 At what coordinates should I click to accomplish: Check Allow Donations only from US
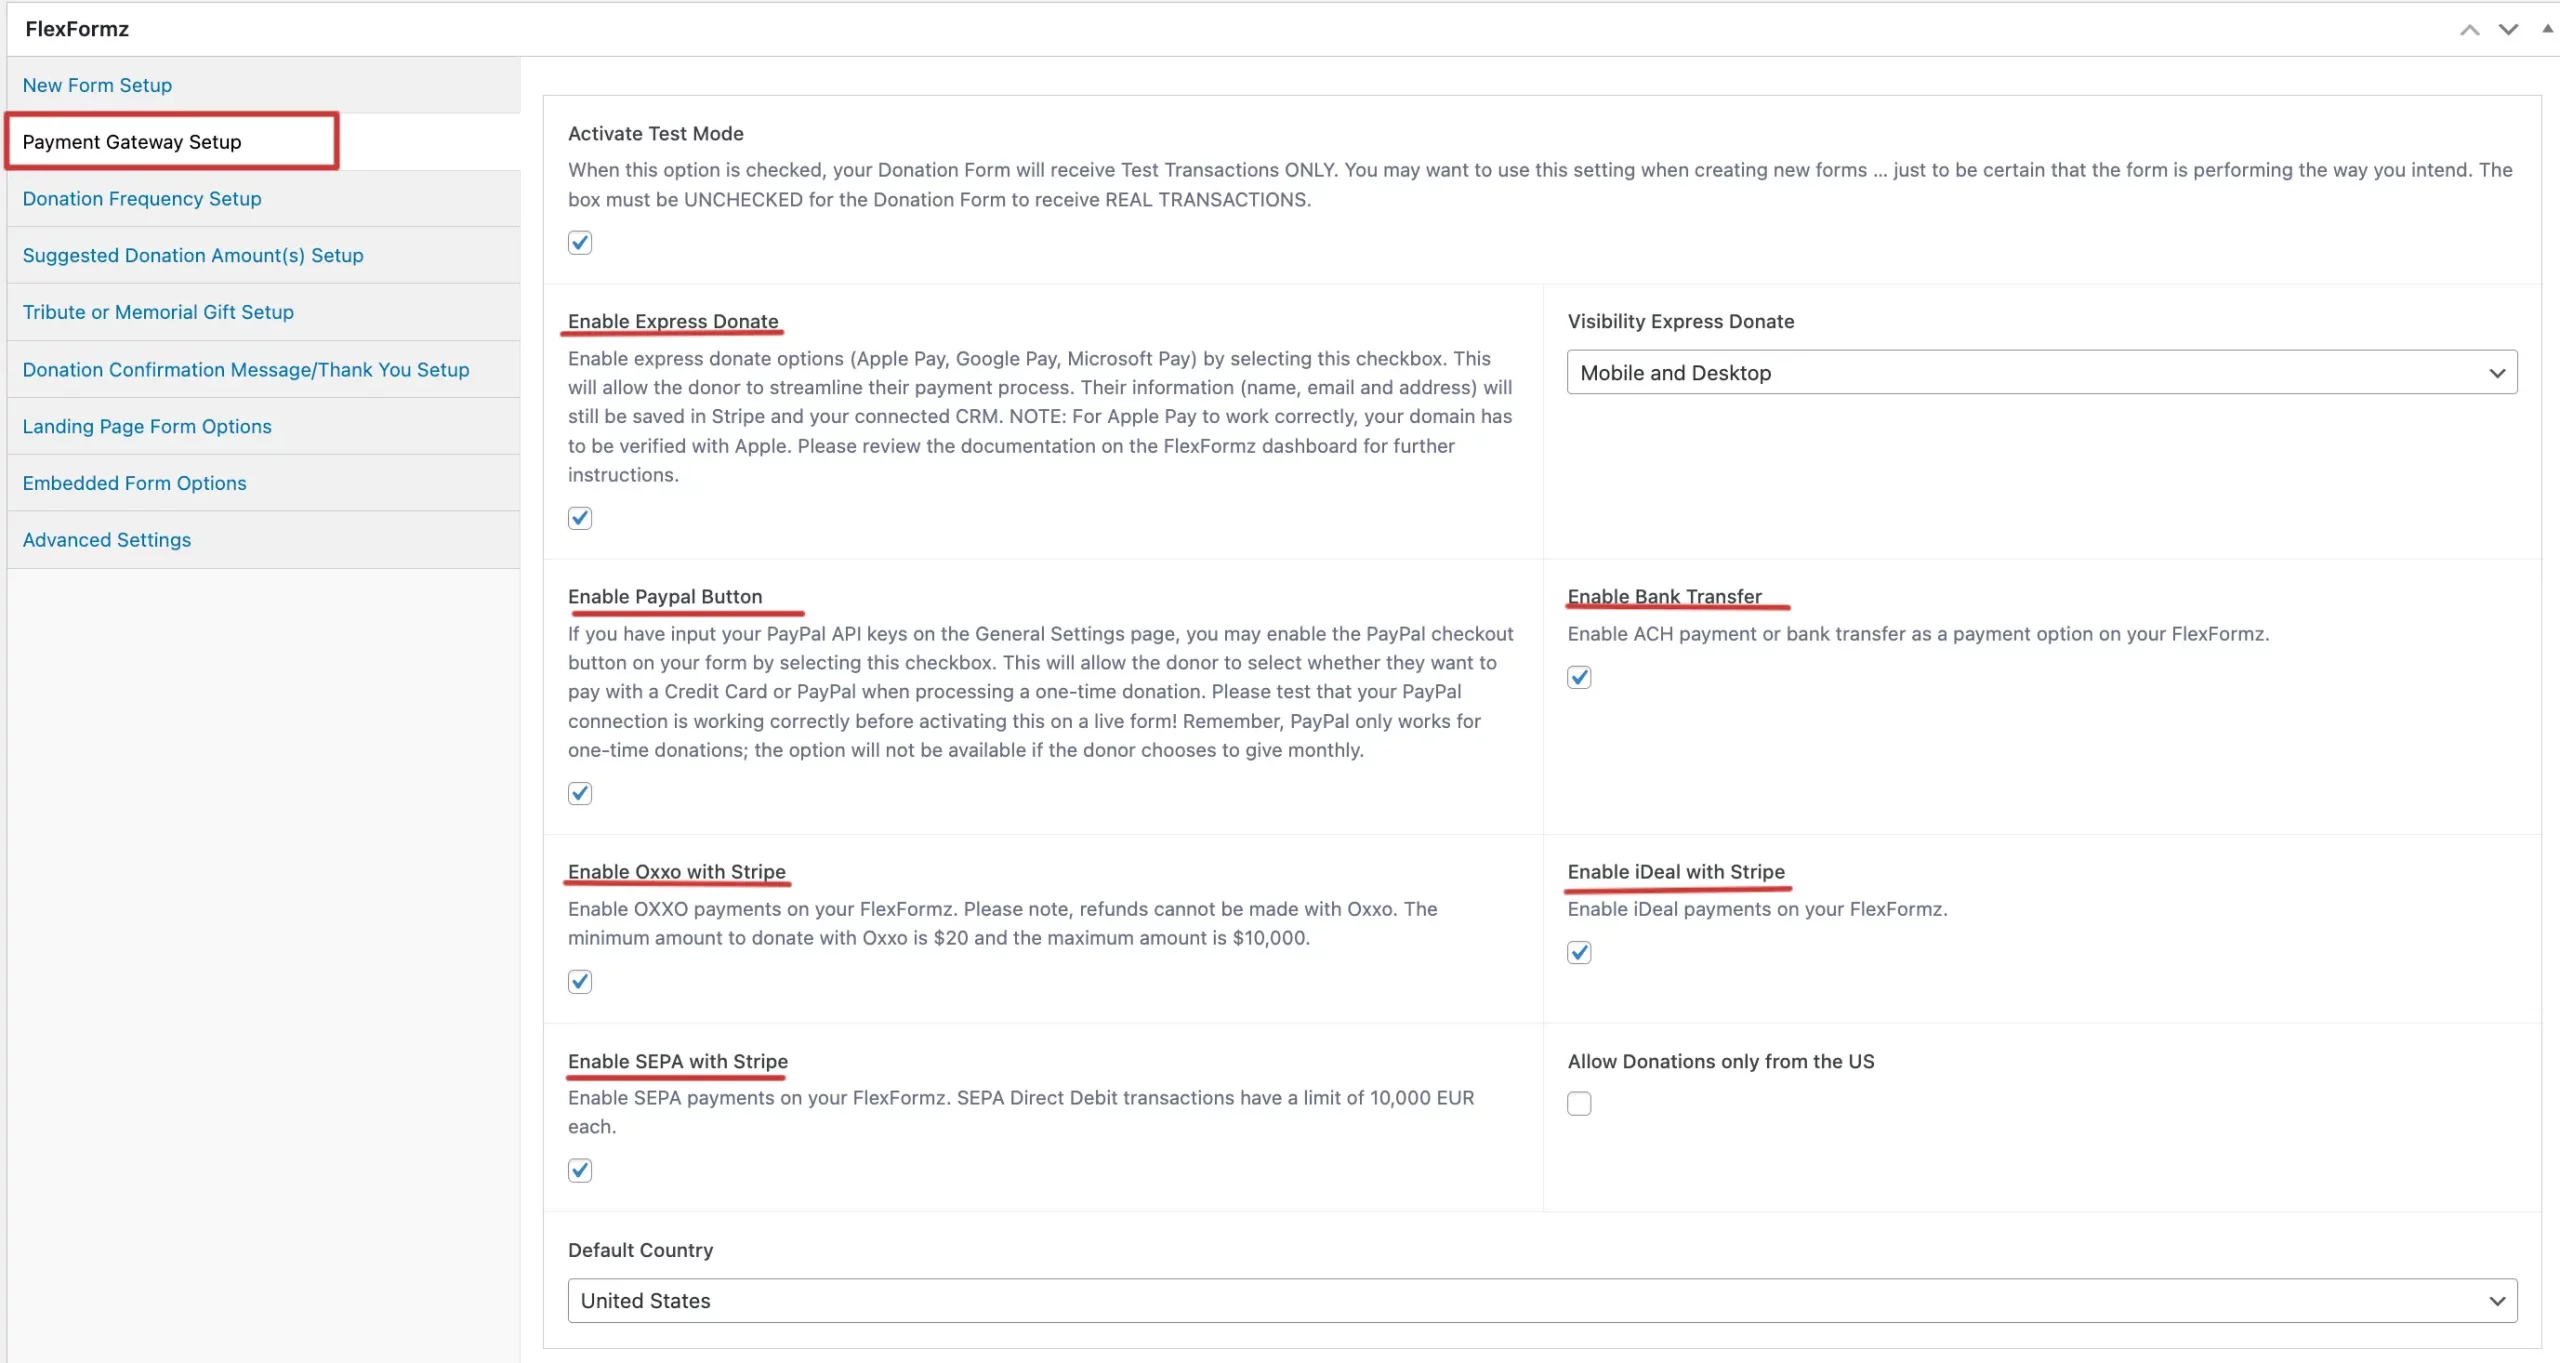tap(1579, 1103)
